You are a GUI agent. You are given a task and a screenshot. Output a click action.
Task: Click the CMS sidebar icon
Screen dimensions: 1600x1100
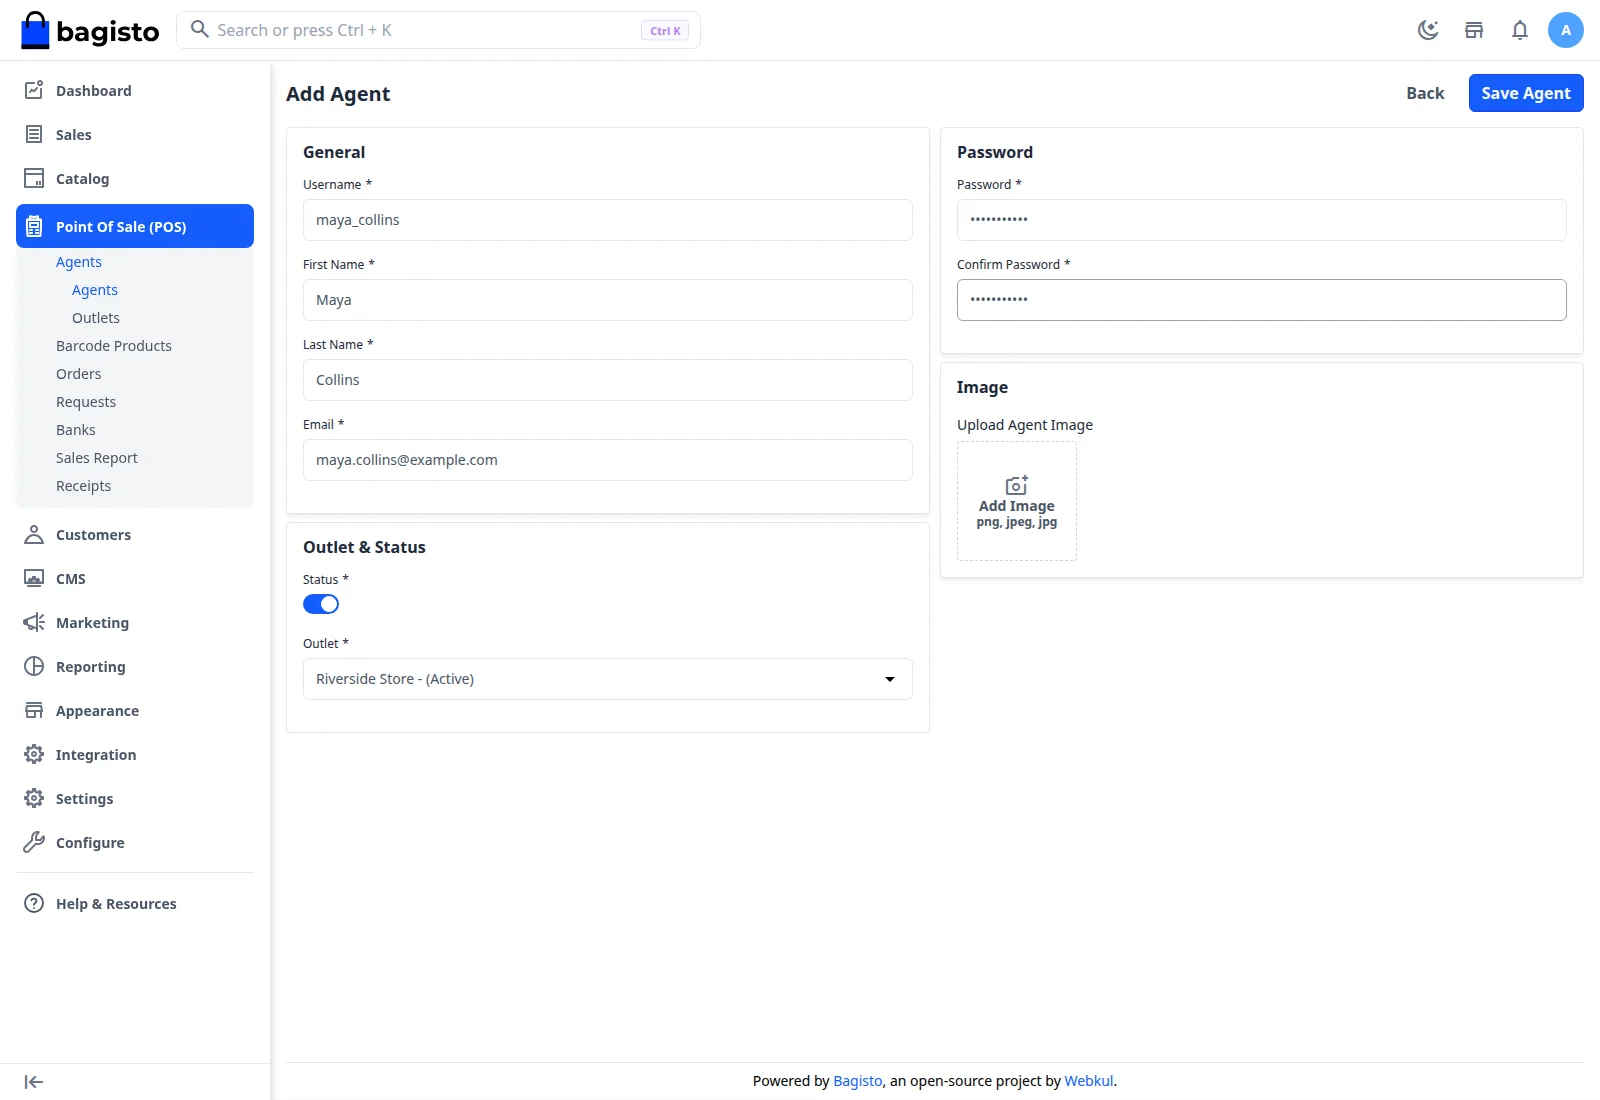(34, 578)
